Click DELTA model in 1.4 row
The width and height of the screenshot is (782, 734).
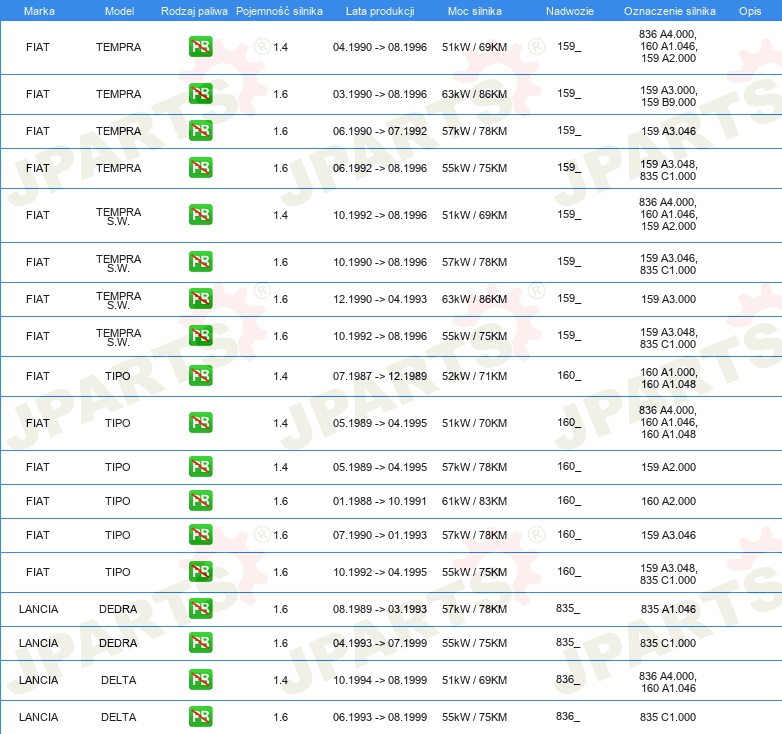119,680
